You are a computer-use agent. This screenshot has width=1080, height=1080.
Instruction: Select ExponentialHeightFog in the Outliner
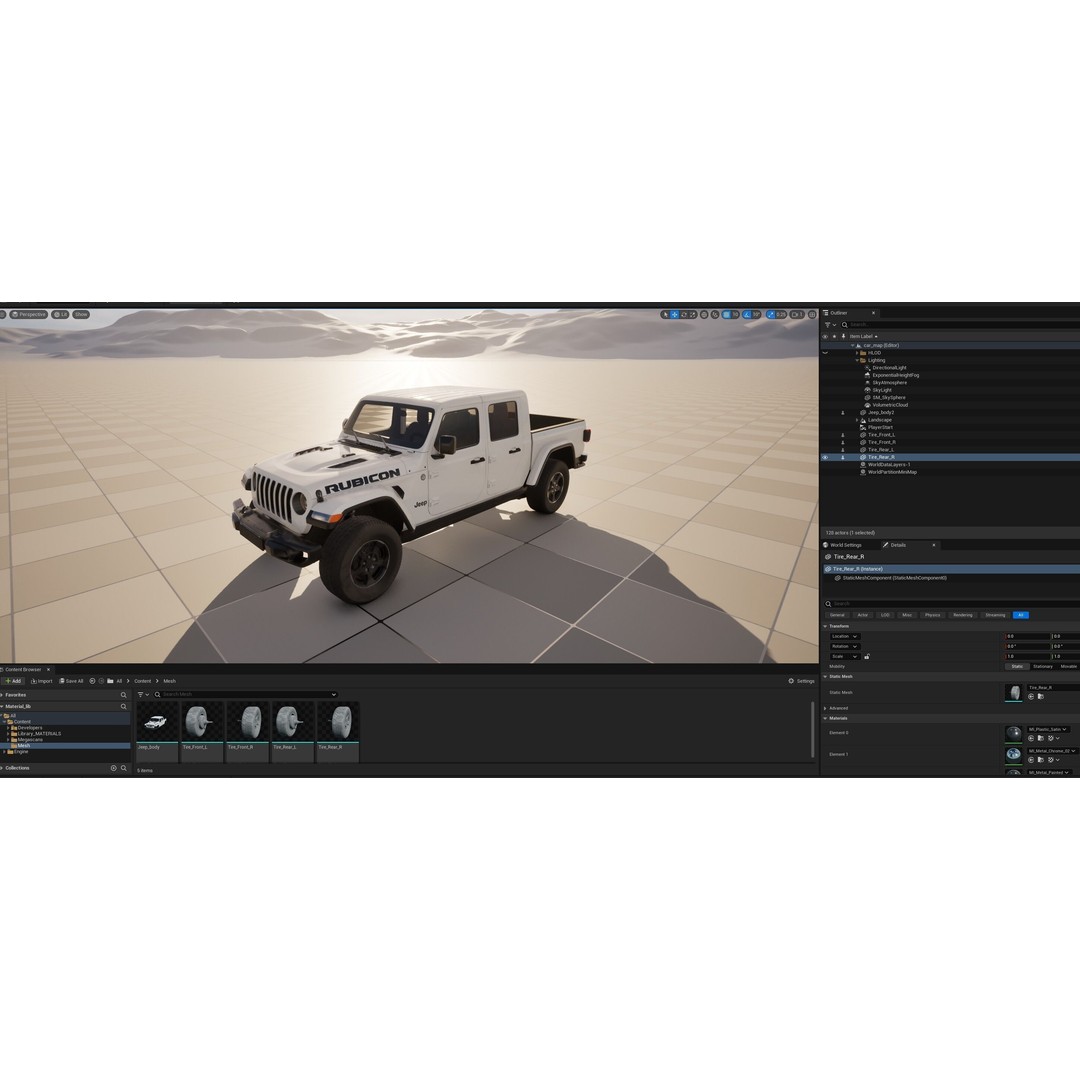coord(895,375)
